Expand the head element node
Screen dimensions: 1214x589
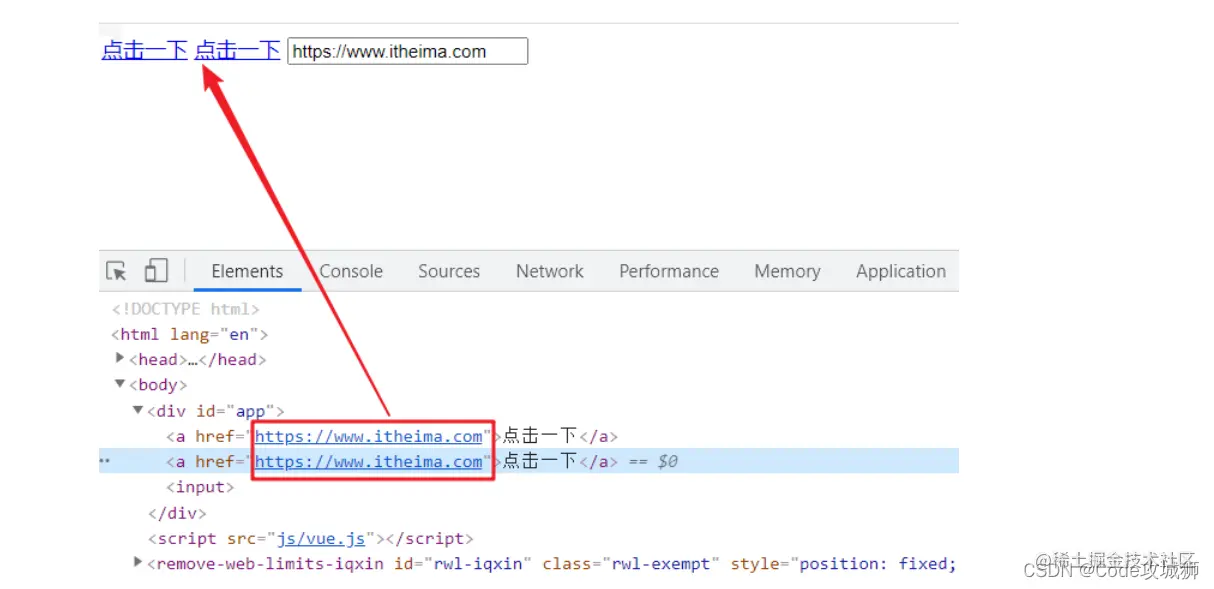pyautogui.click(x=121, y=358)
